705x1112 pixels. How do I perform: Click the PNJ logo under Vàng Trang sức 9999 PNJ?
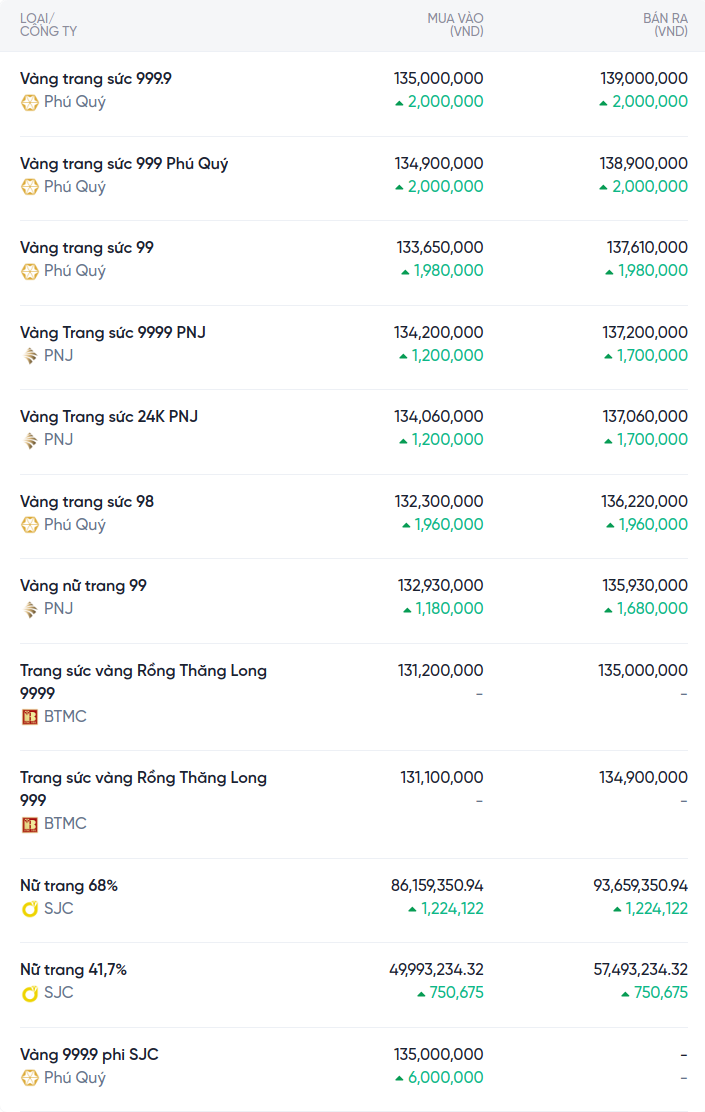pos(30,356)
